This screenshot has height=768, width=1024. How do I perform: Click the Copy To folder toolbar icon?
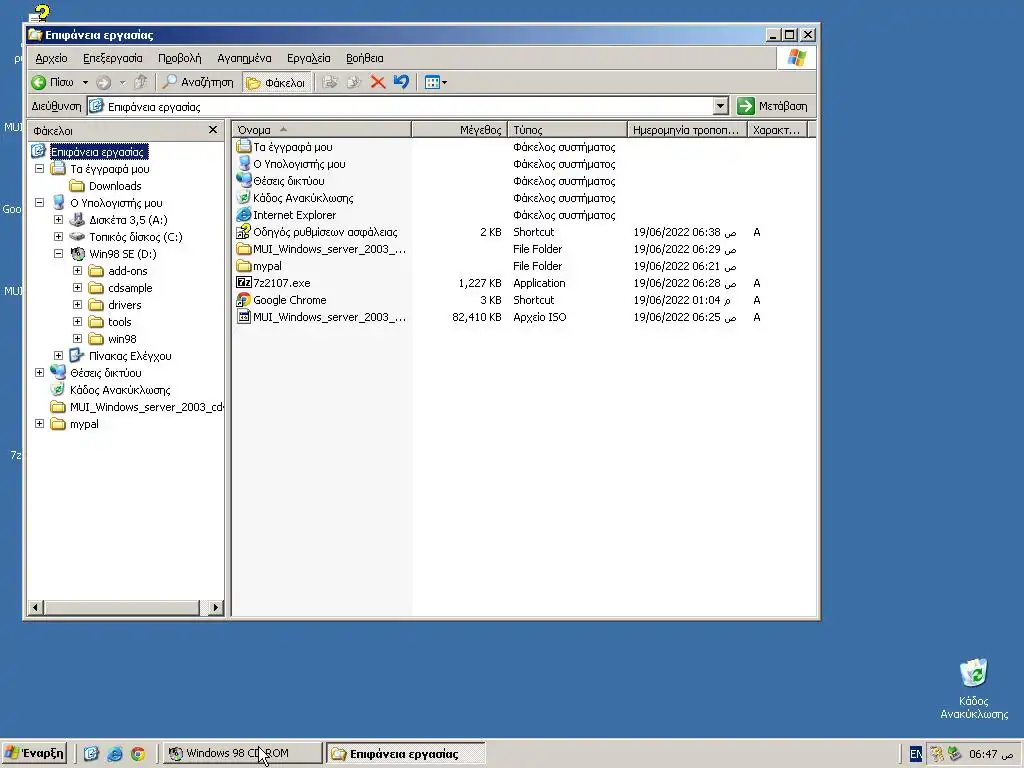click(354, 82)
